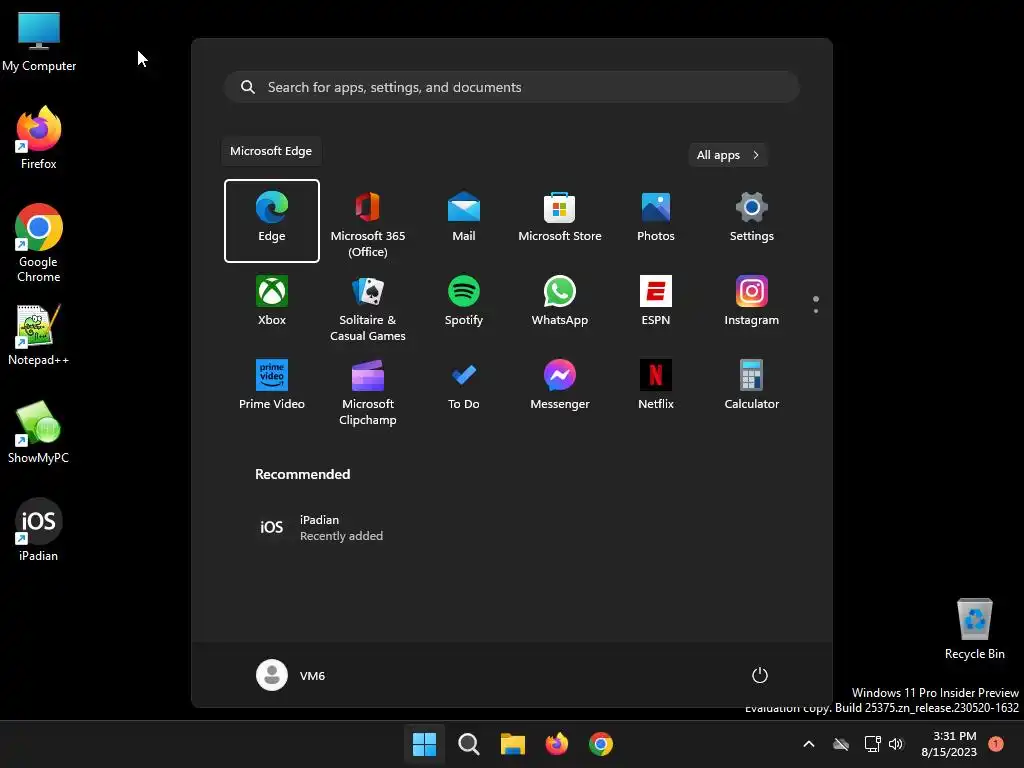Open volume icon in system tray
The height and width of the screenshot is (768, 1024).
[x=896, y=744]
